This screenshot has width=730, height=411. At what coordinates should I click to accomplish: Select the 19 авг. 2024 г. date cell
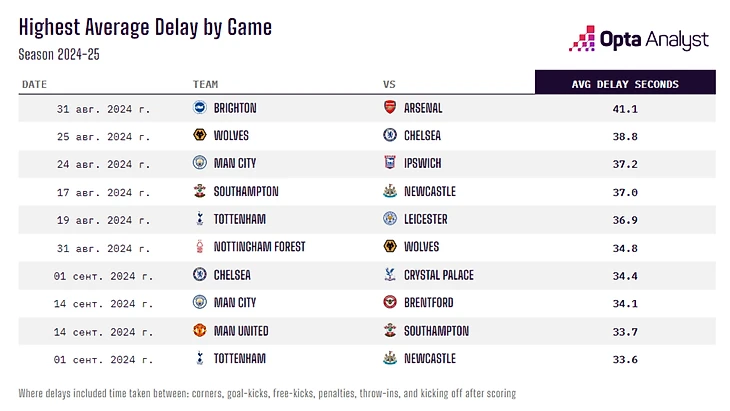104,219
